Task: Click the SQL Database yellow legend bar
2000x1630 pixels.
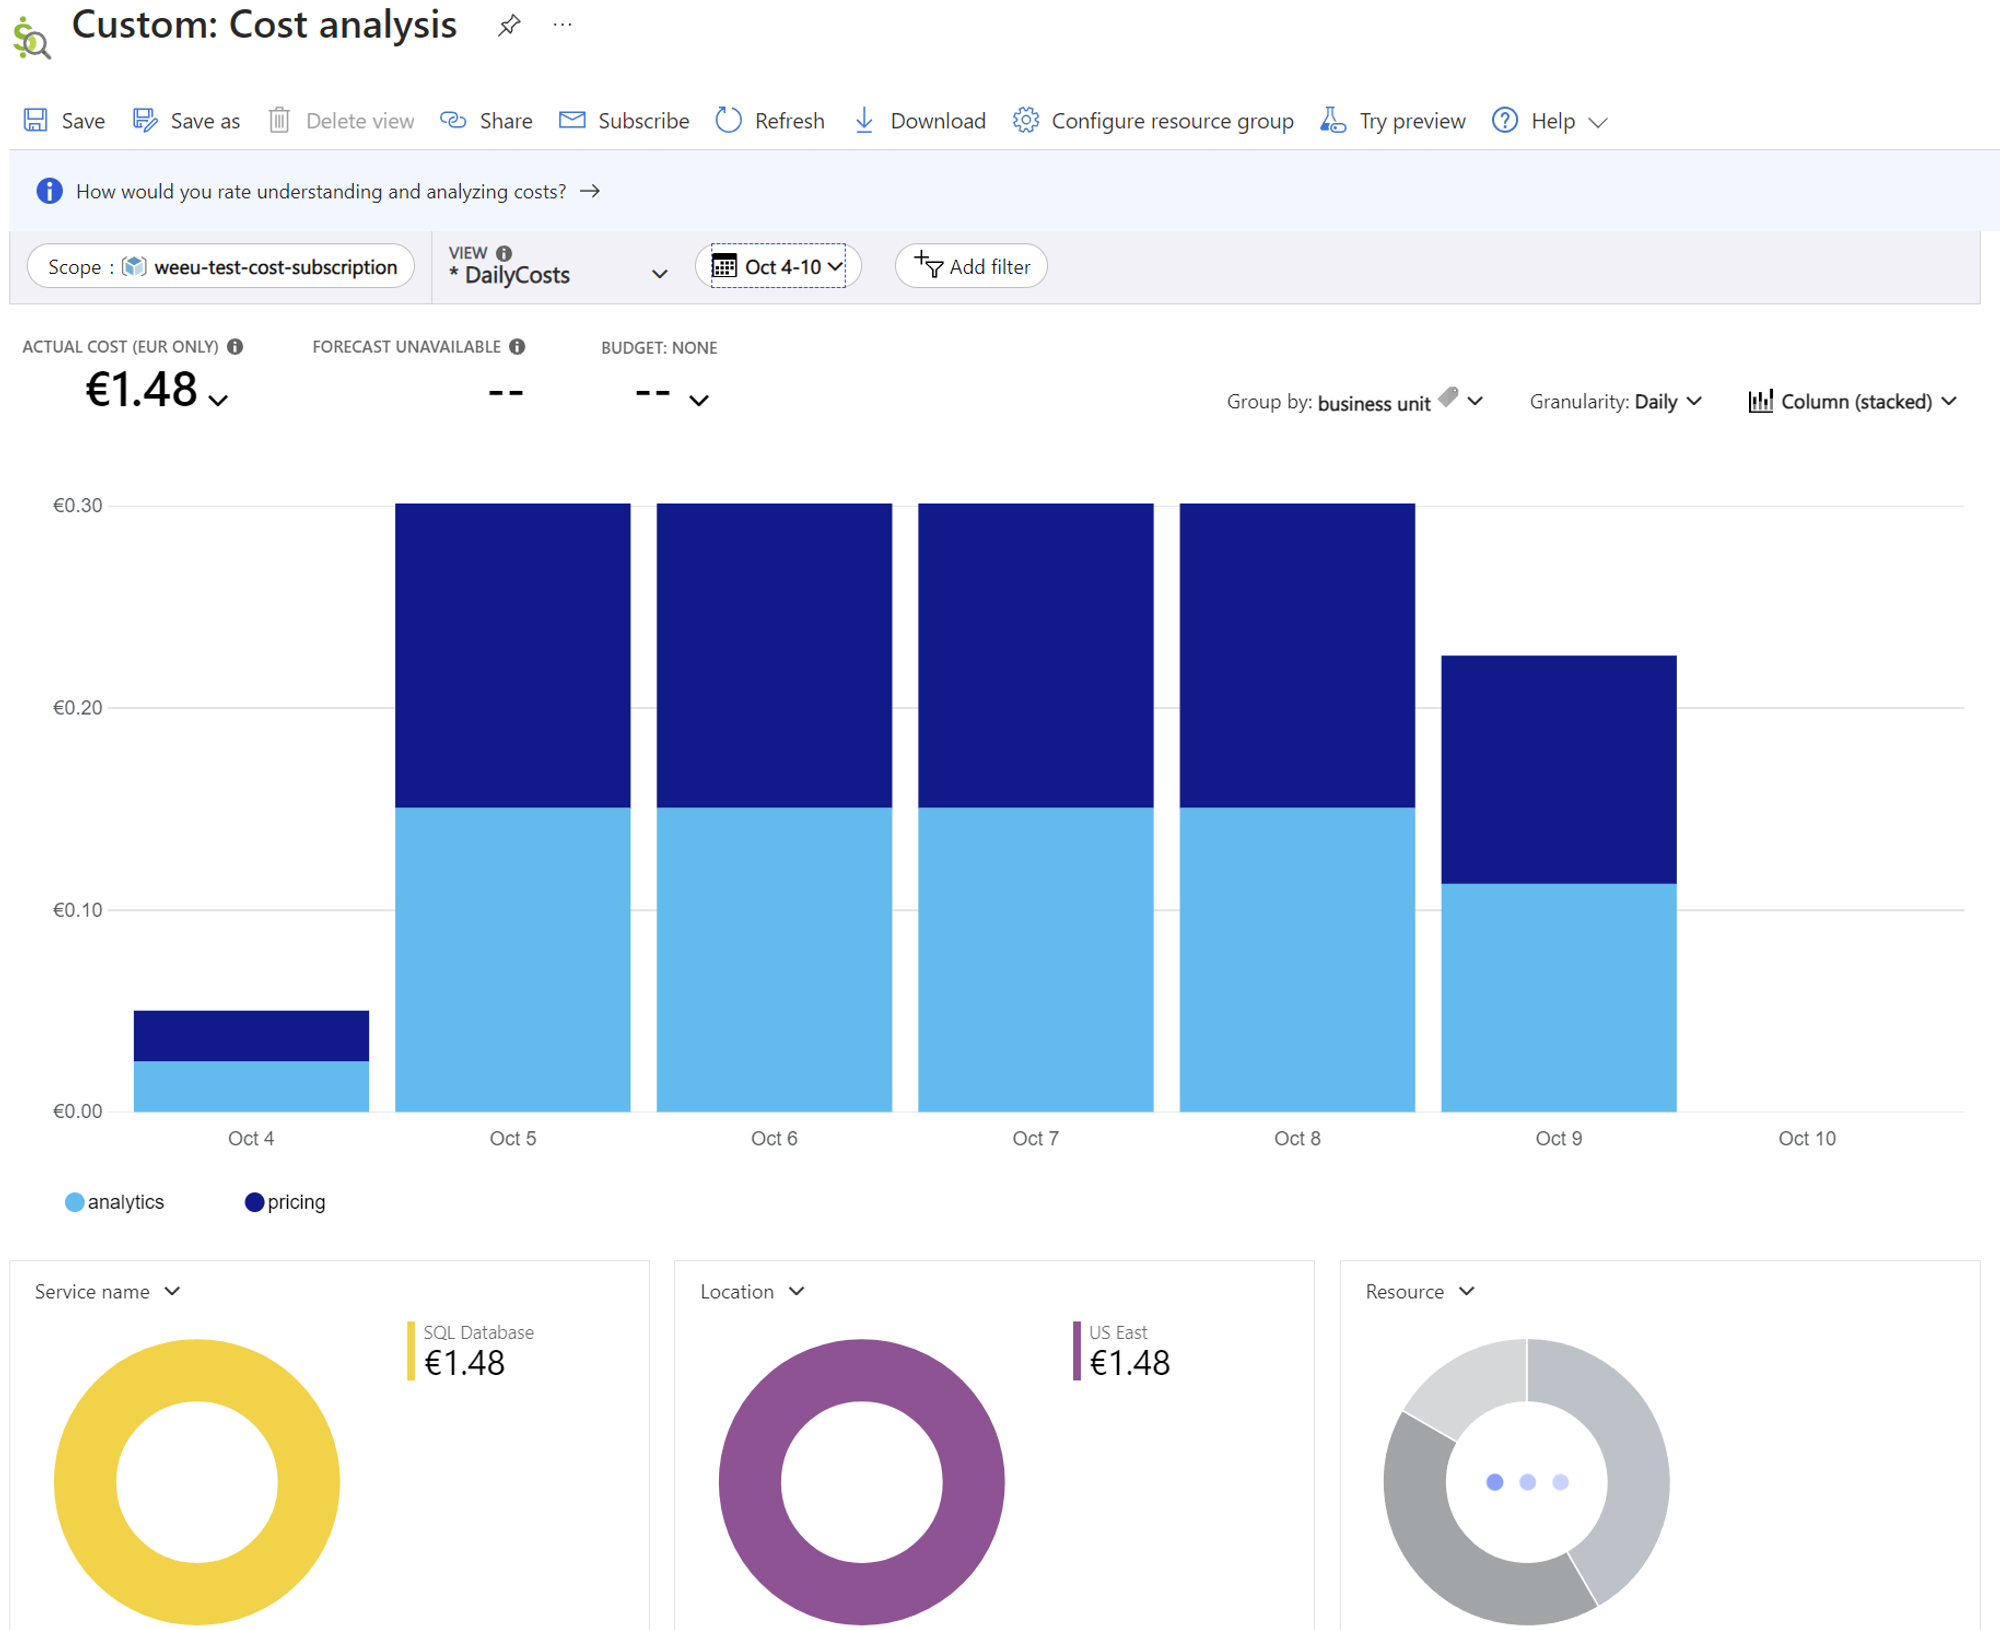Action: click(x=410, y=1351)
